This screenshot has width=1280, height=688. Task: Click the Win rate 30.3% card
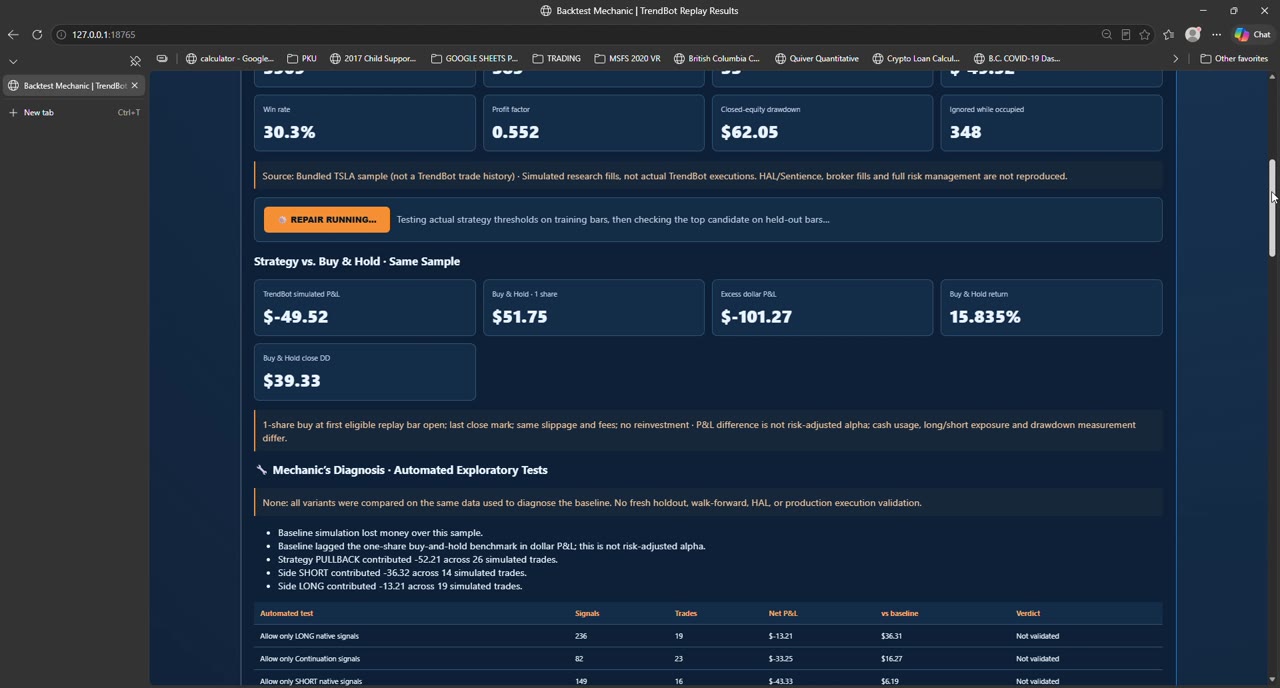[x=365, y=122]
